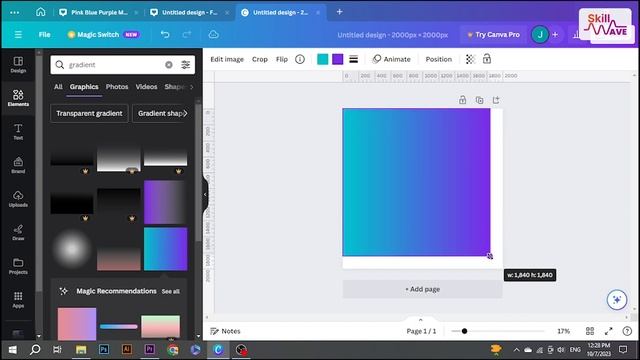Click the File menu
This screenshot has height=360, width=640.
(x=44, y=35)
